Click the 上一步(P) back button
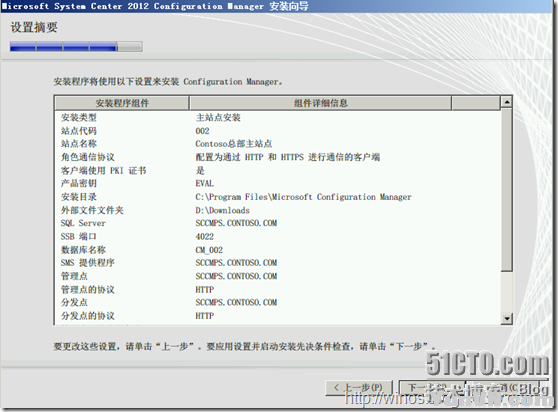Screen dimensions: 558x412 pos(359,388)
